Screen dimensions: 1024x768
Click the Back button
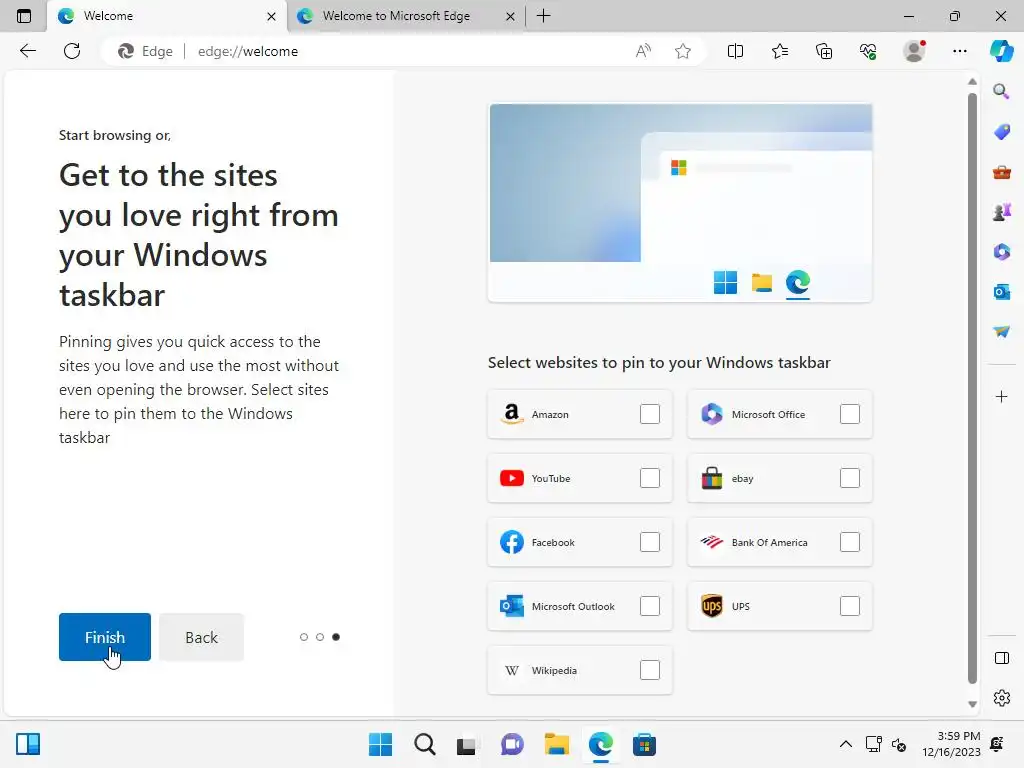click(x=201, y=637)
